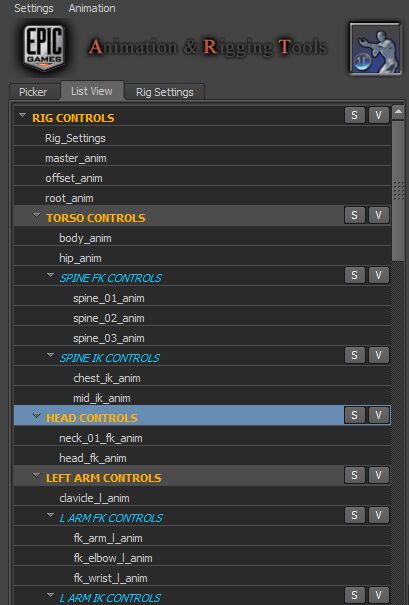Toggle V visibility for L ARM FK CONTROLS
Screen dimensions: 409x605
tap(379, 515)
